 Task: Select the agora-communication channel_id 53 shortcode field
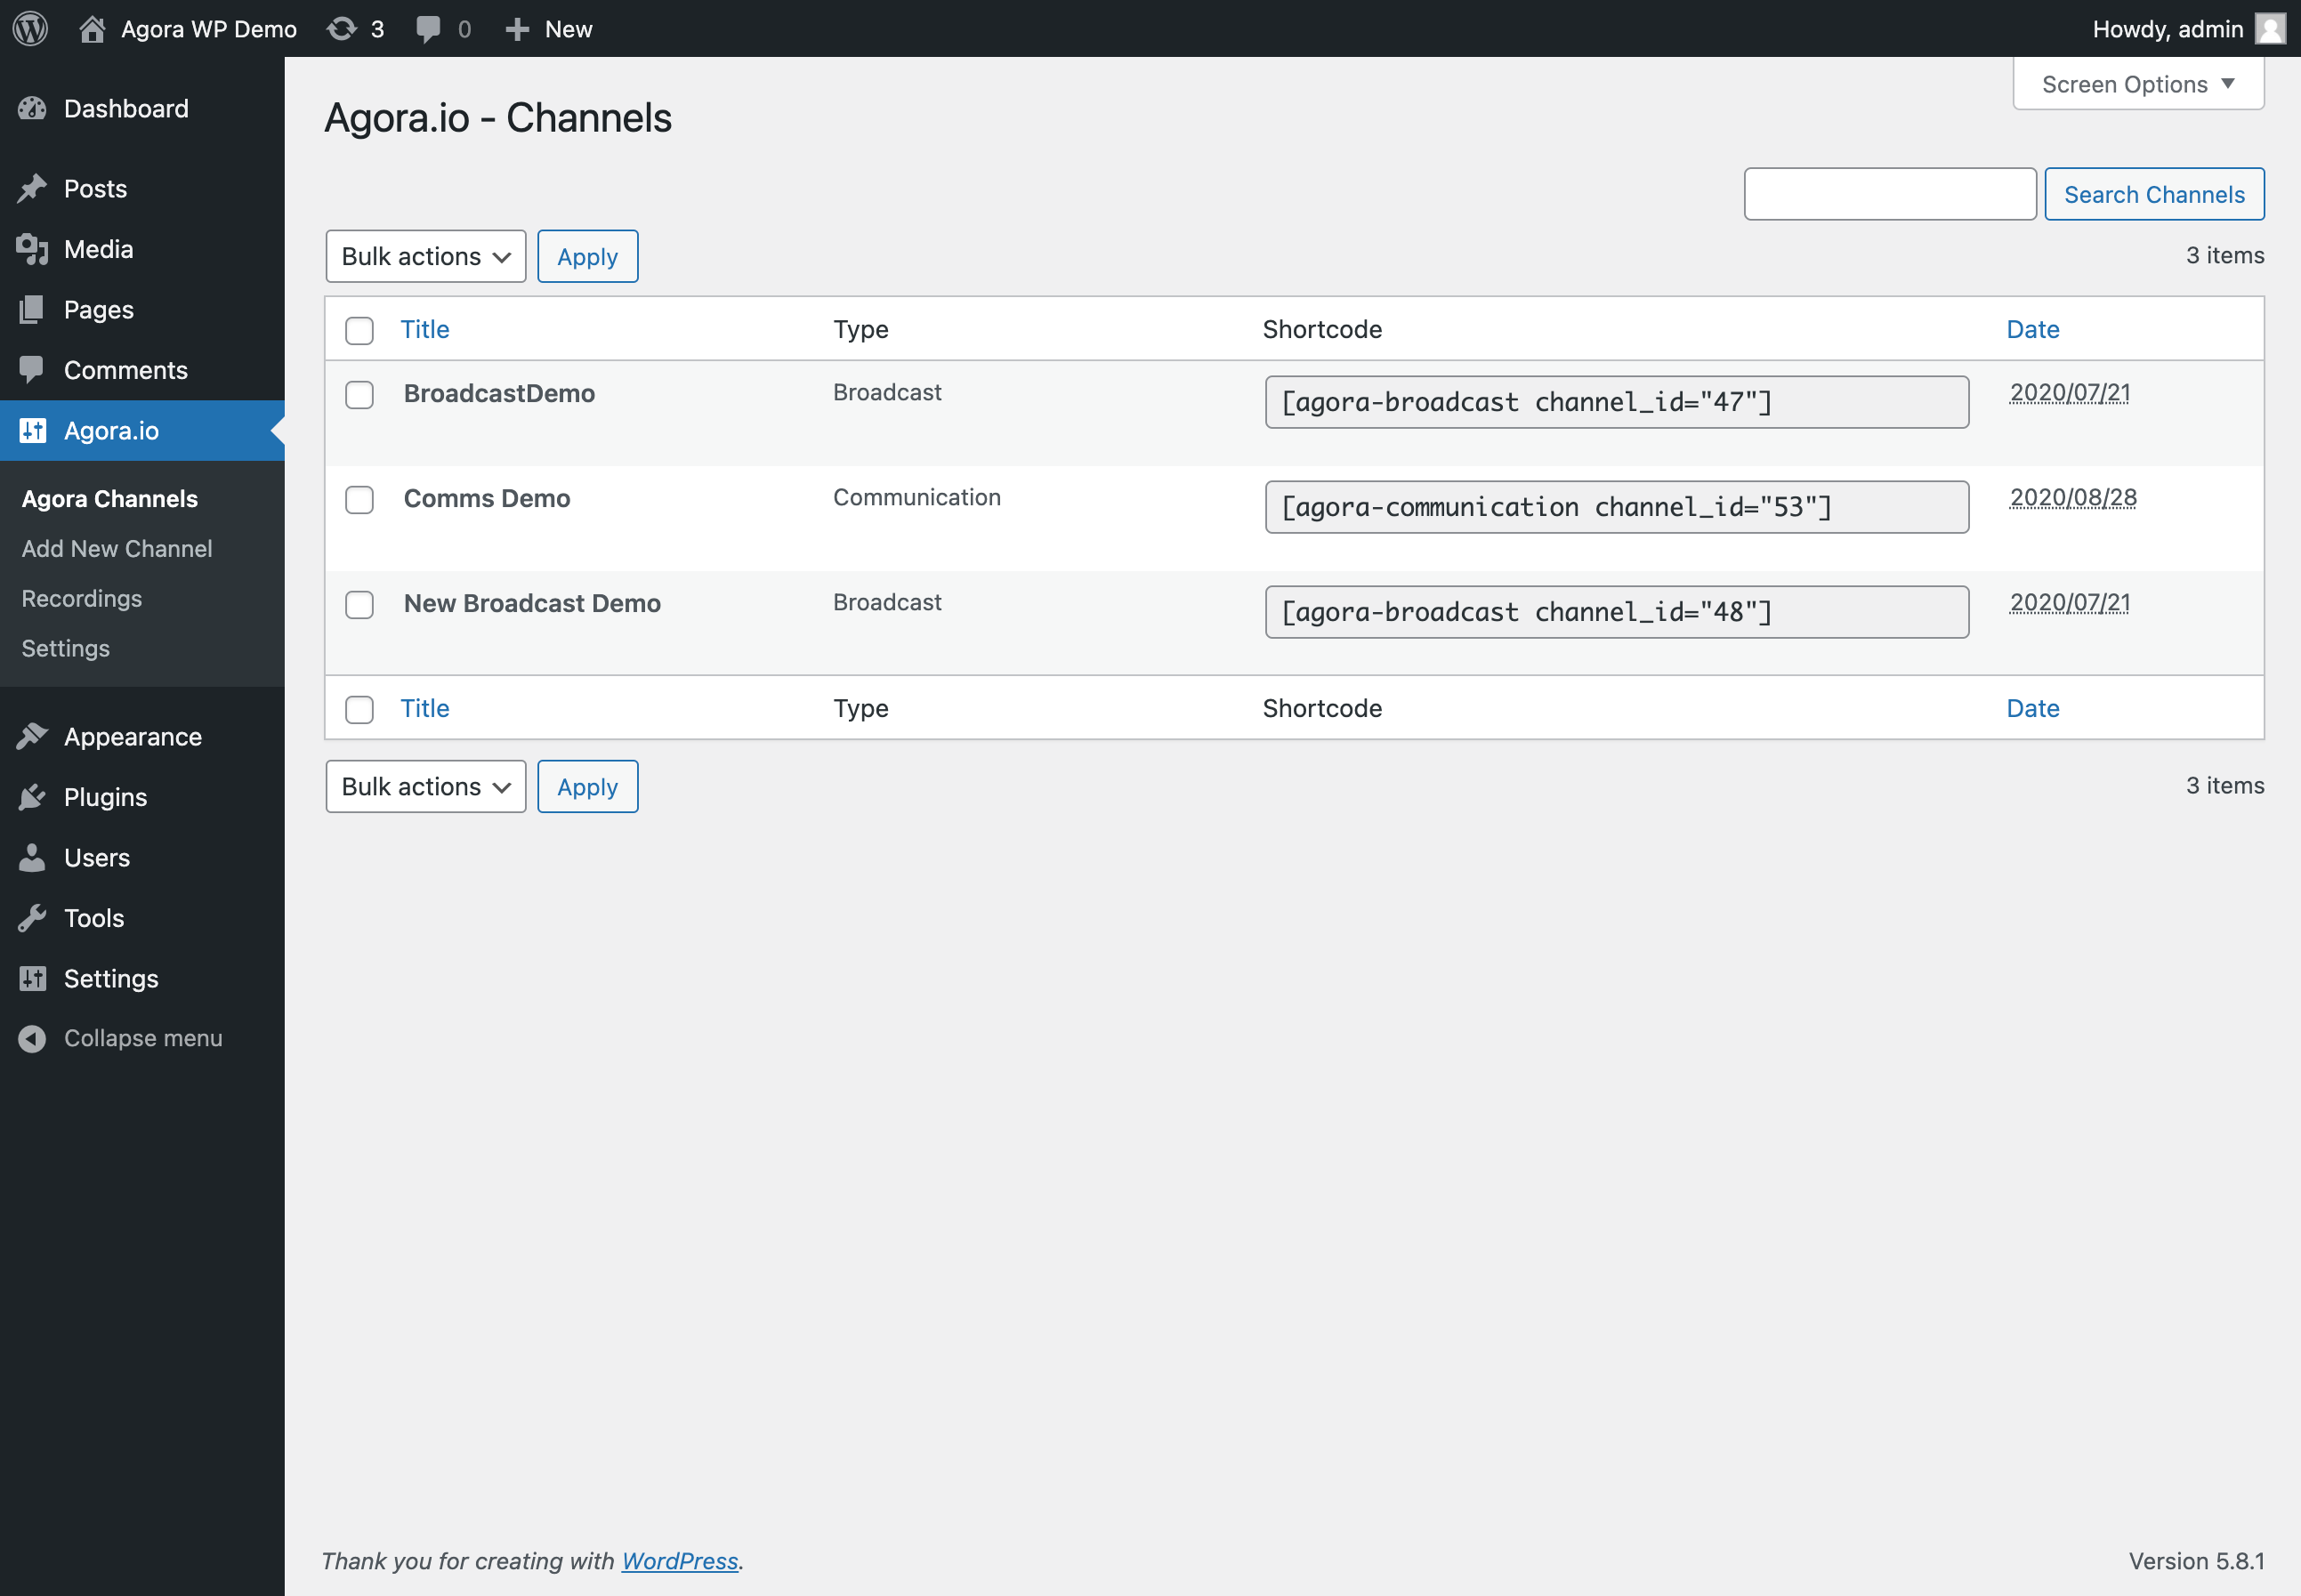tap(1617, 507)
